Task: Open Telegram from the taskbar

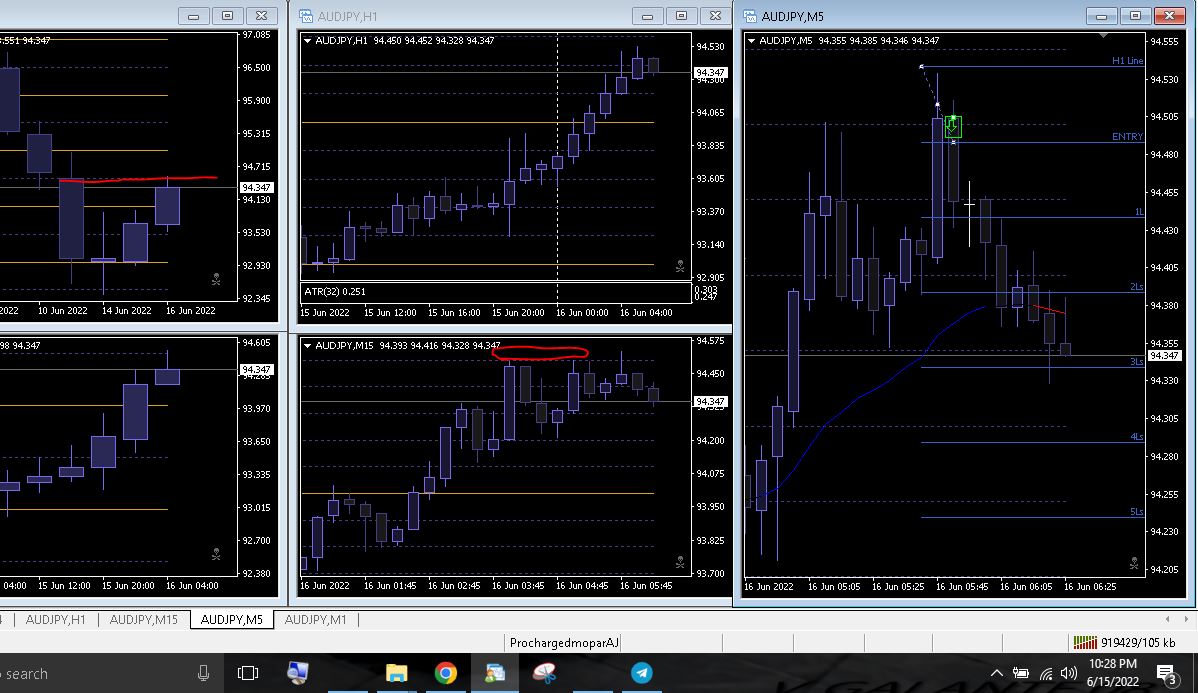Action: (642, 673)
